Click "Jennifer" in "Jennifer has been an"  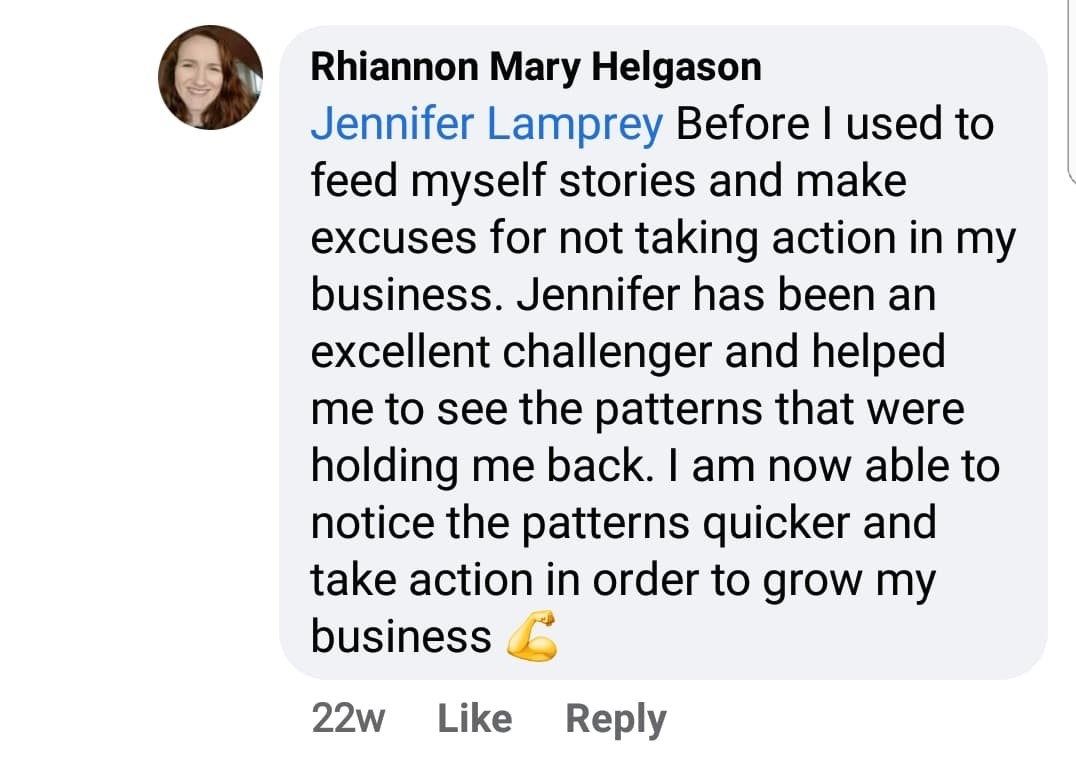[x=598, y=295]
